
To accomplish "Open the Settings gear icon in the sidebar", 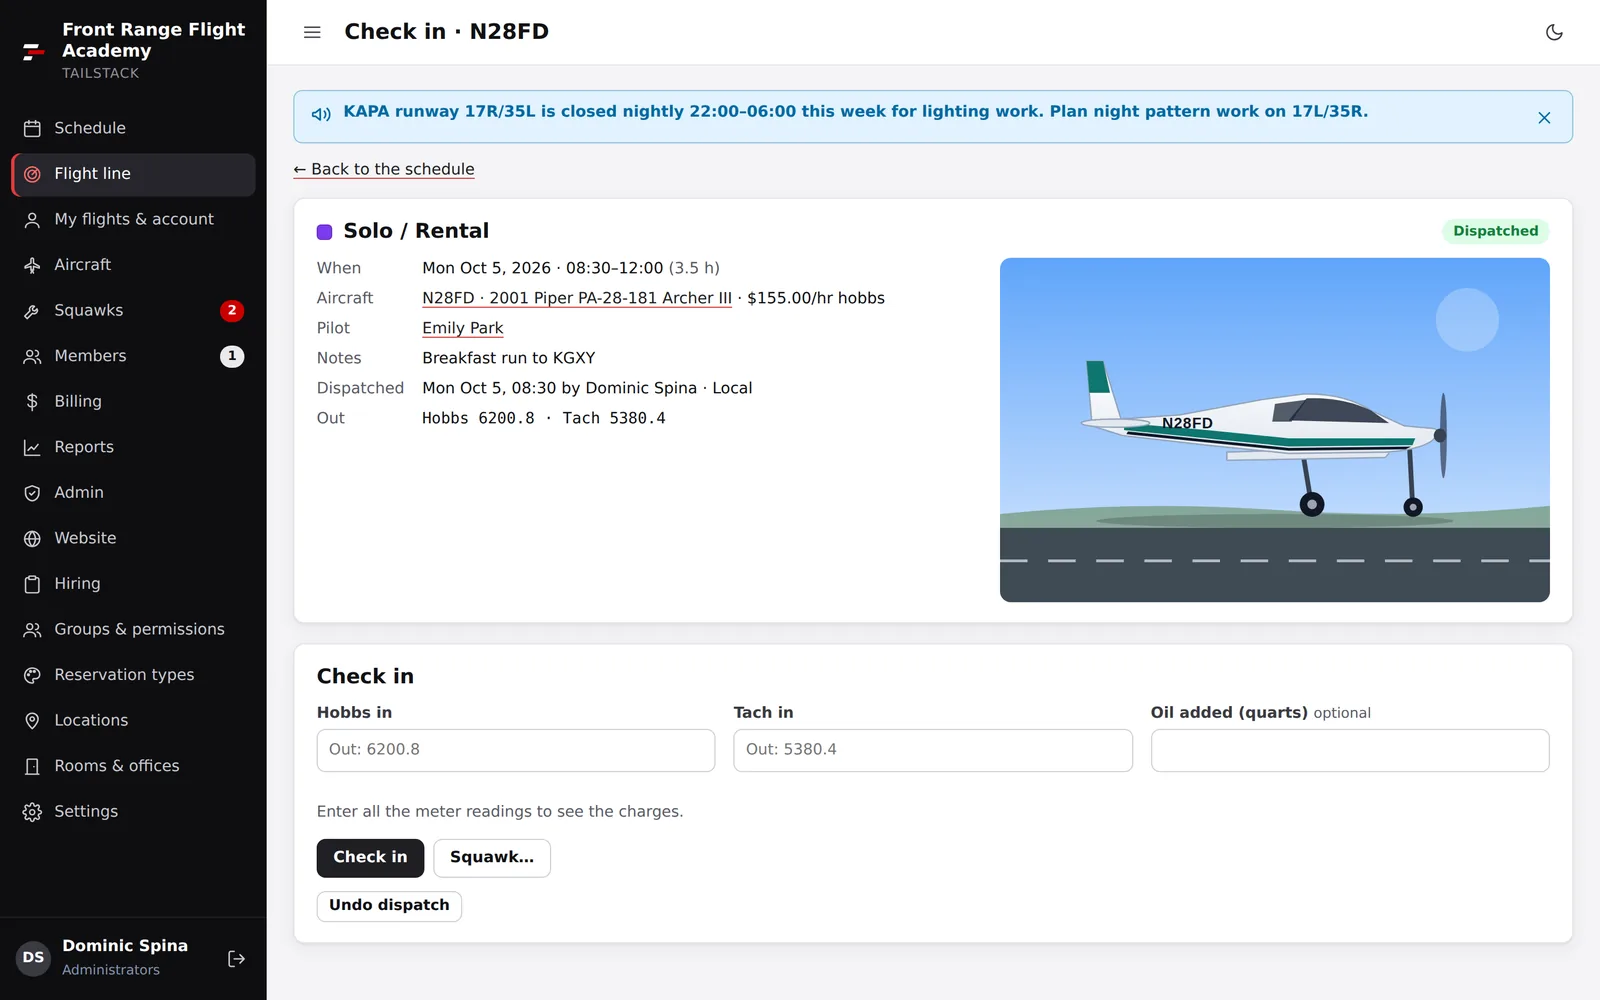I will point(32,812).
